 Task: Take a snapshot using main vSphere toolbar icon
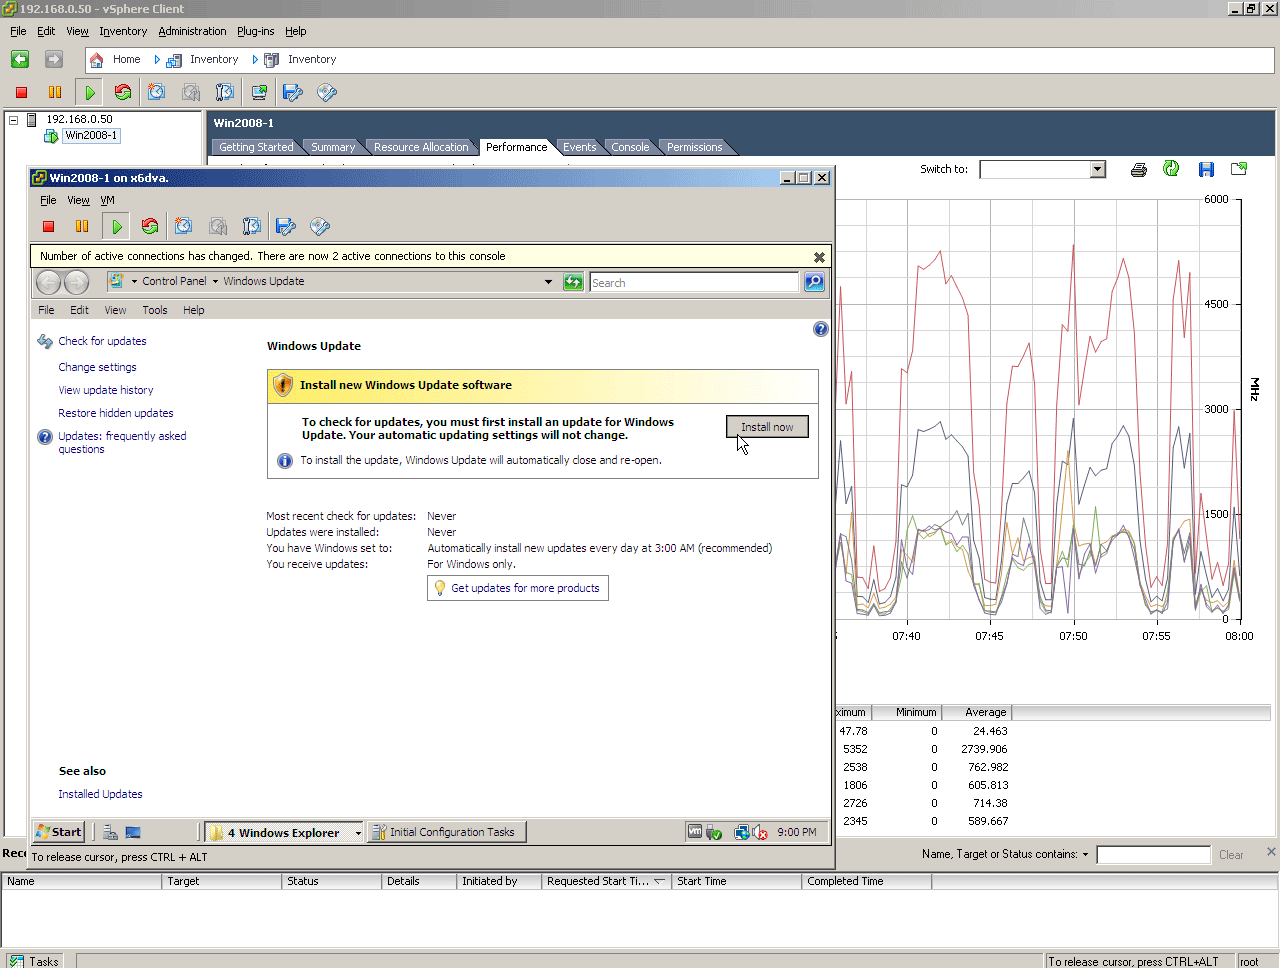pos(157,92)
